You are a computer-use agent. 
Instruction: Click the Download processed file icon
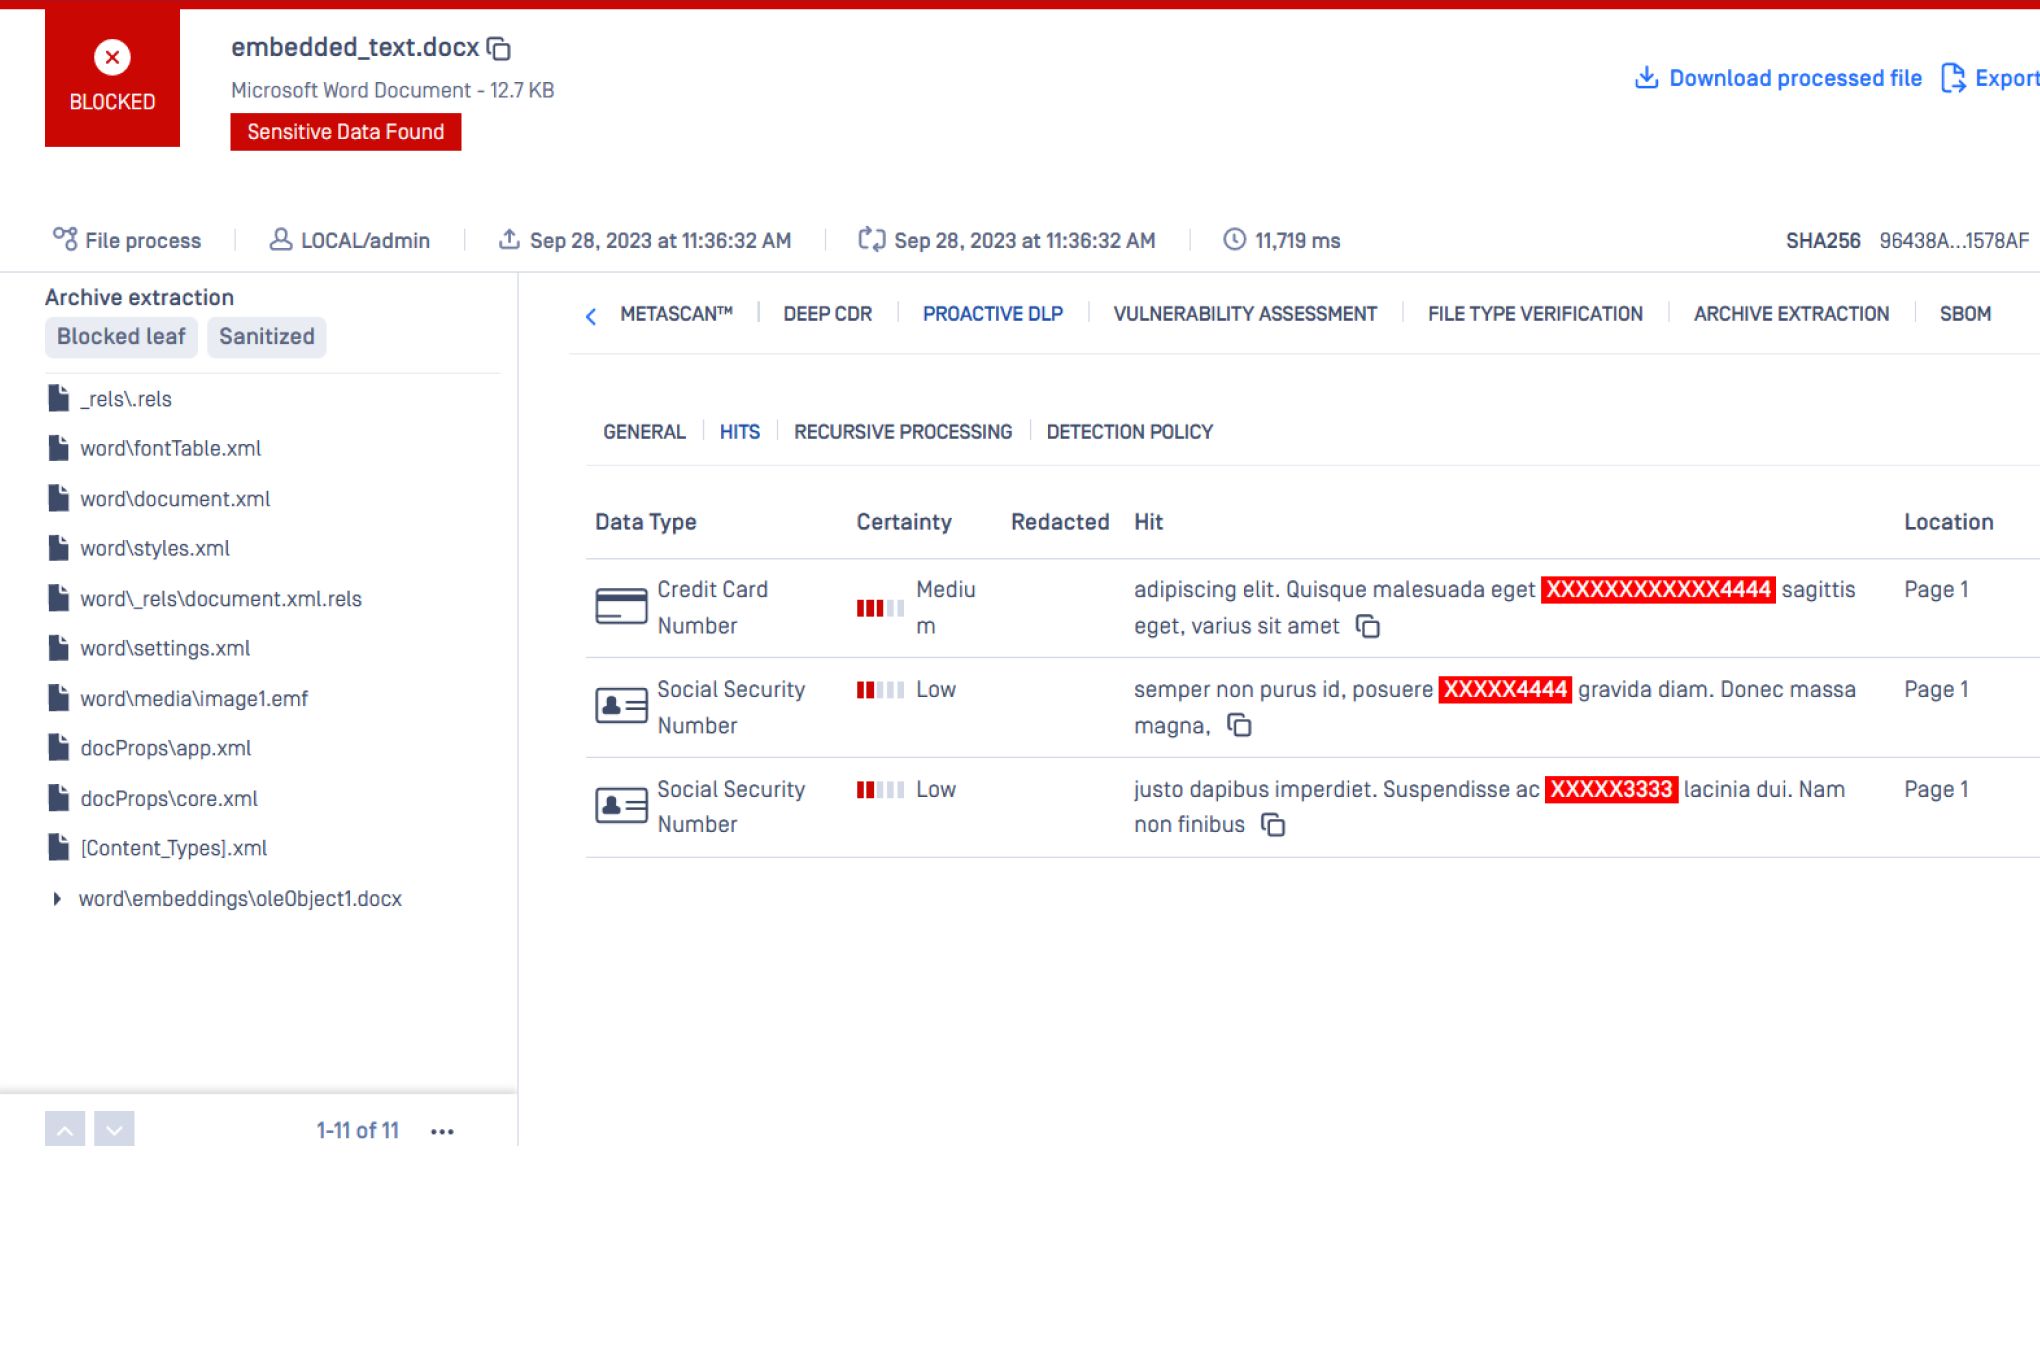(x=1646, y=78)
